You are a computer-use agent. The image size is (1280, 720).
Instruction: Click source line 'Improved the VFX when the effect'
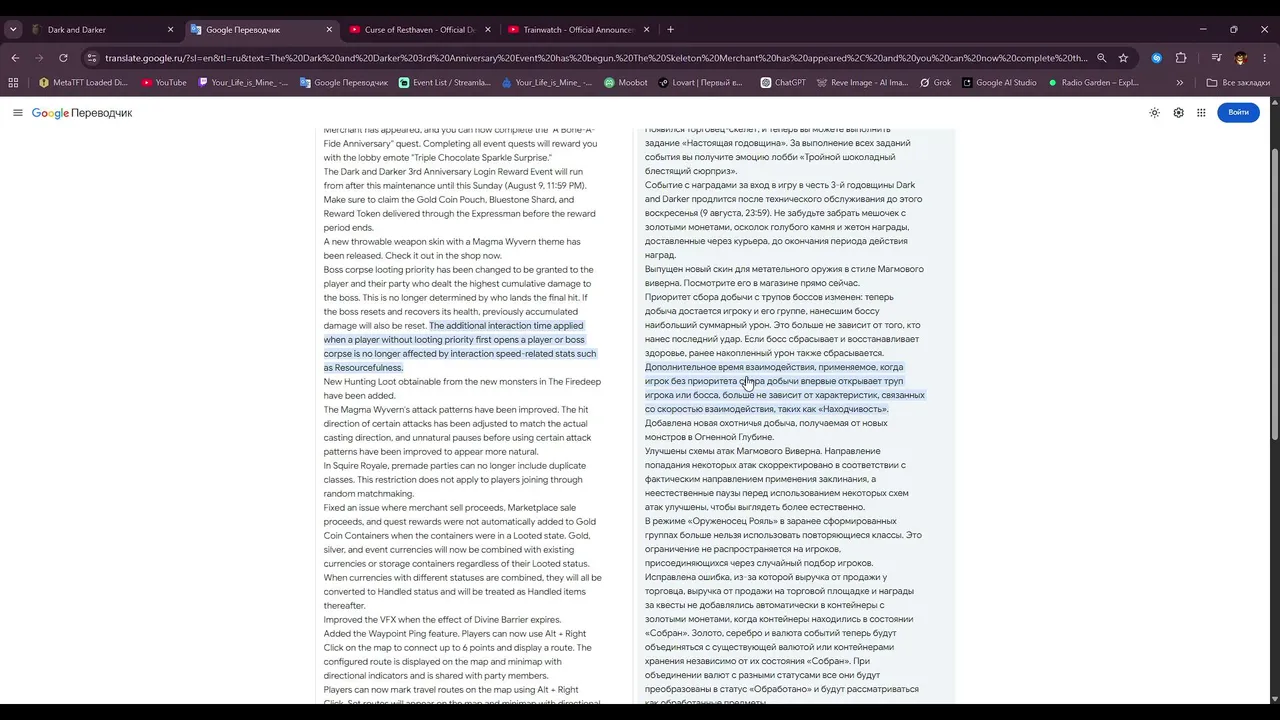click(x=442, y=620)
